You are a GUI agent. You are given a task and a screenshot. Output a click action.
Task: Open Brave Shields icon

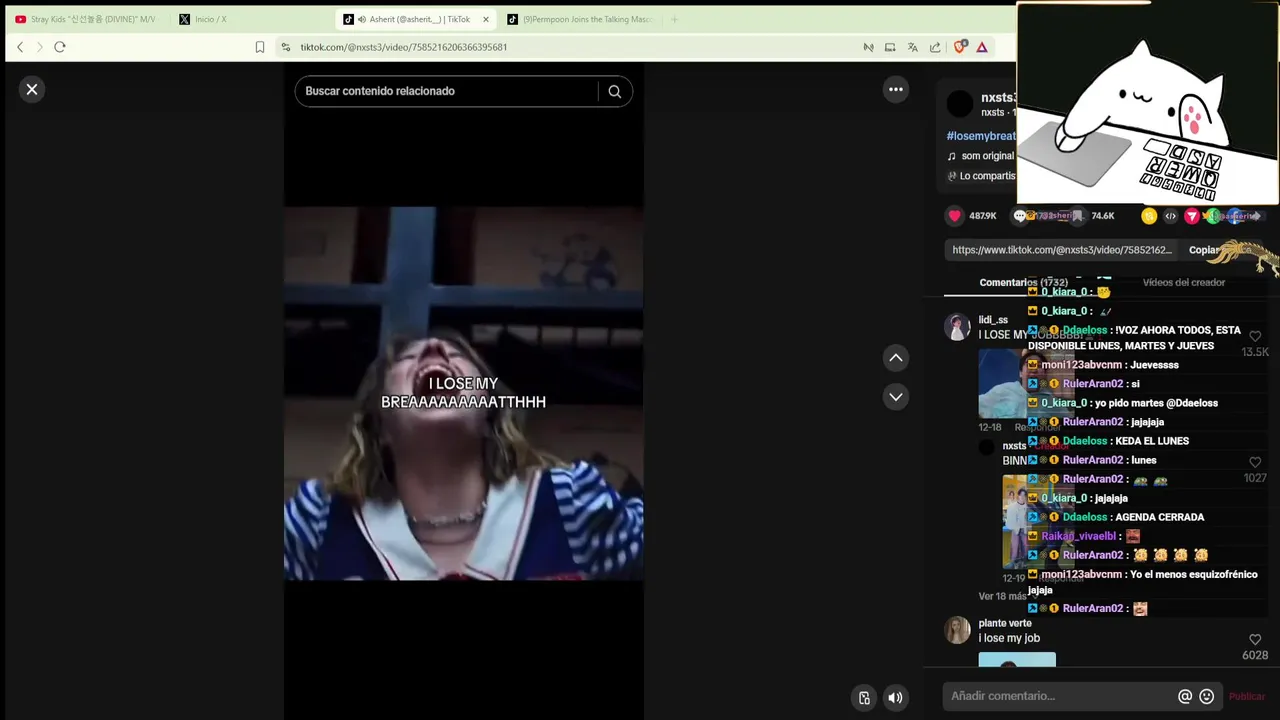[960, 47]
